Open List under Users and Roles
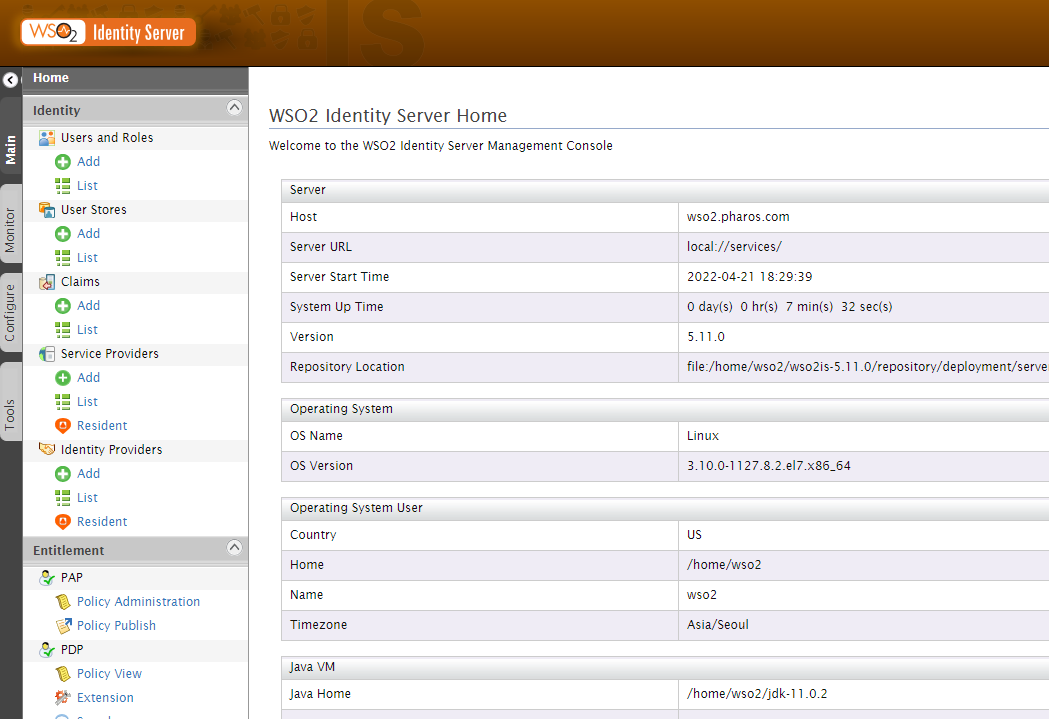Image resolution: width=1049 pixels, height=719 pixels. pos(87,186)
